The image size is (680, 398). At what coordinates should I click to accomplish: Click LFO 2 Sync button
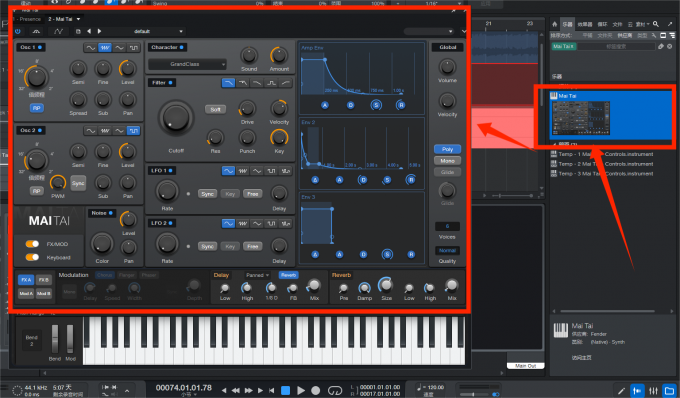coord(207,246)
